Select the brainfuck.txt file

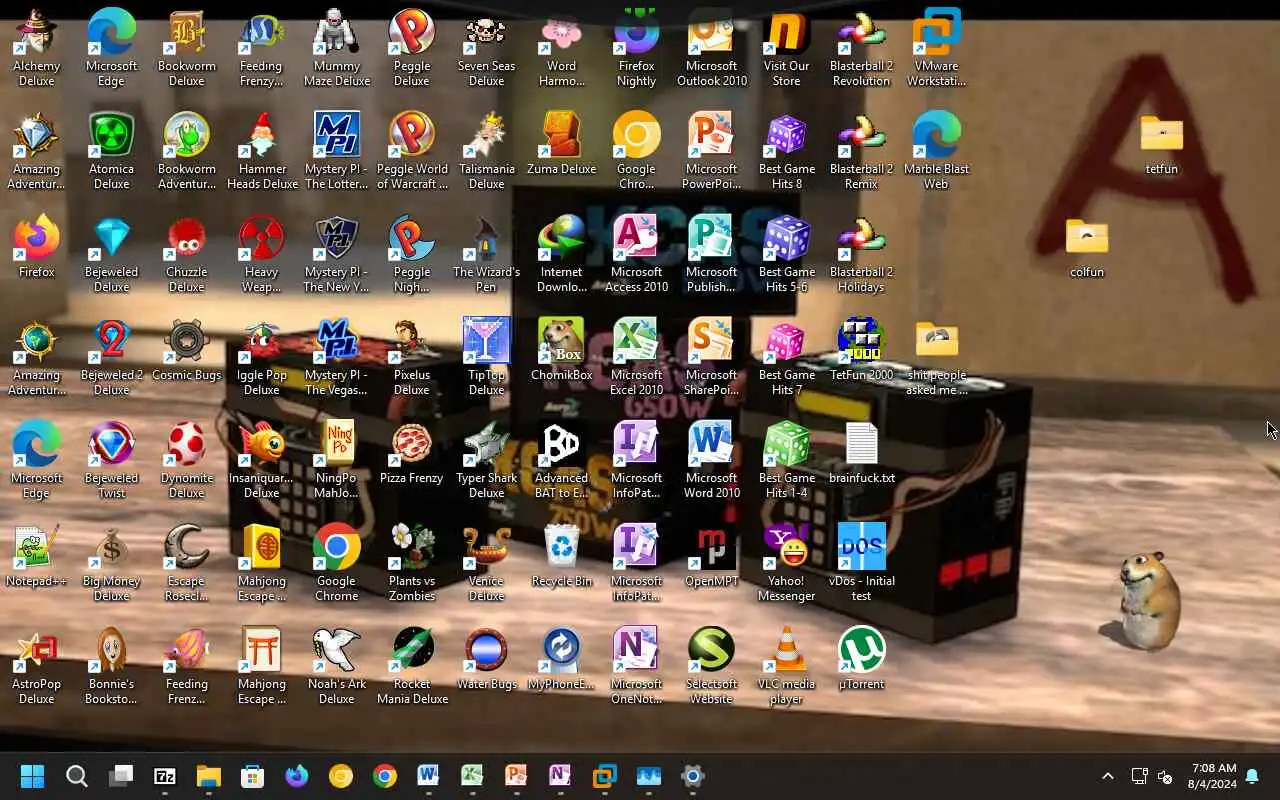click(x=861, y=453)
